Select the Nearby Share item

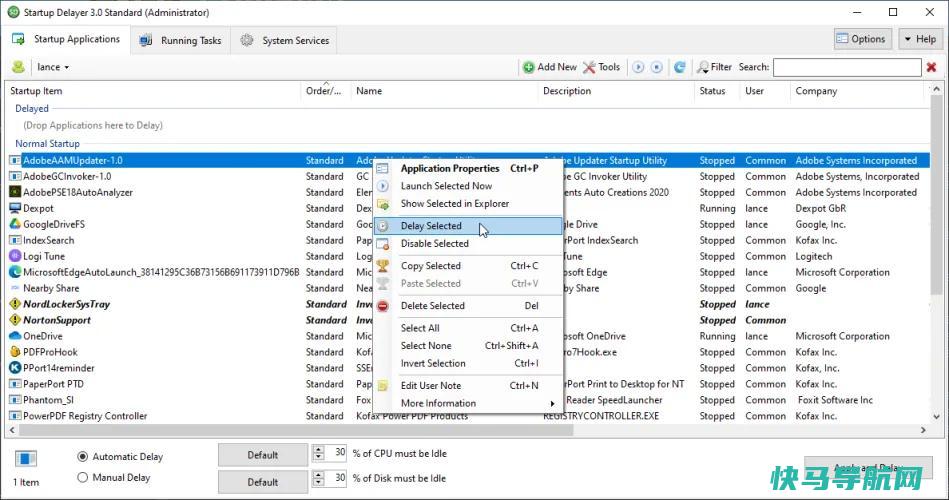point(51,288)
